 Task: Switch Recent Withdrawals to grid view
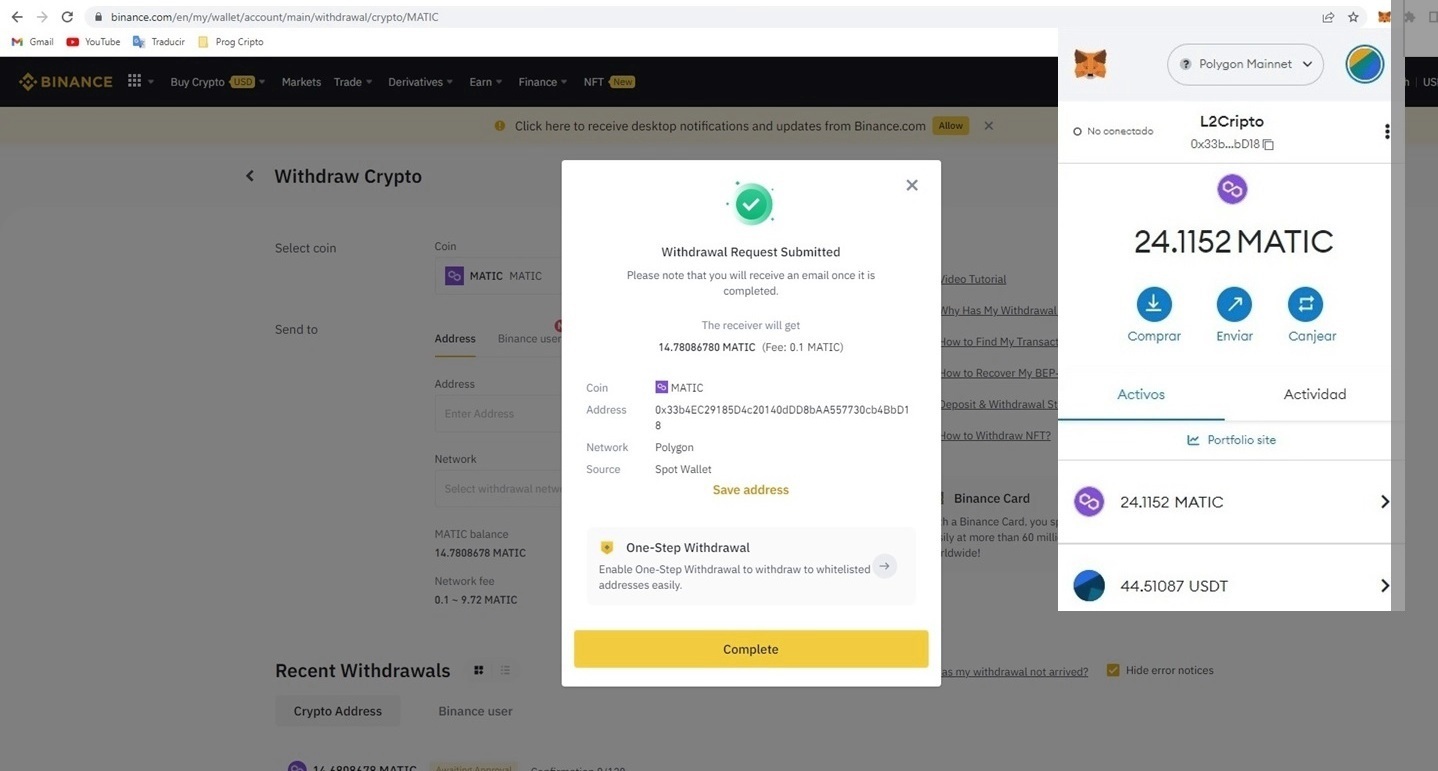479,670
